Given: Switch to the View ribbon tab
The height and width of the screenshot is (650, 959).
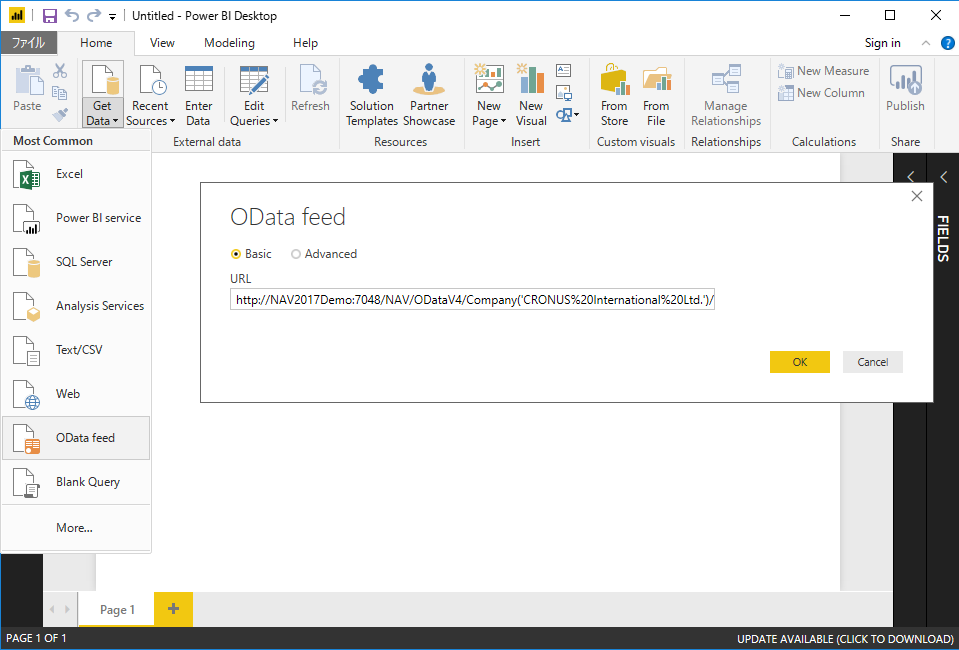Looking at the screenshot, I should pyautogui.click(x=162, y=43).
